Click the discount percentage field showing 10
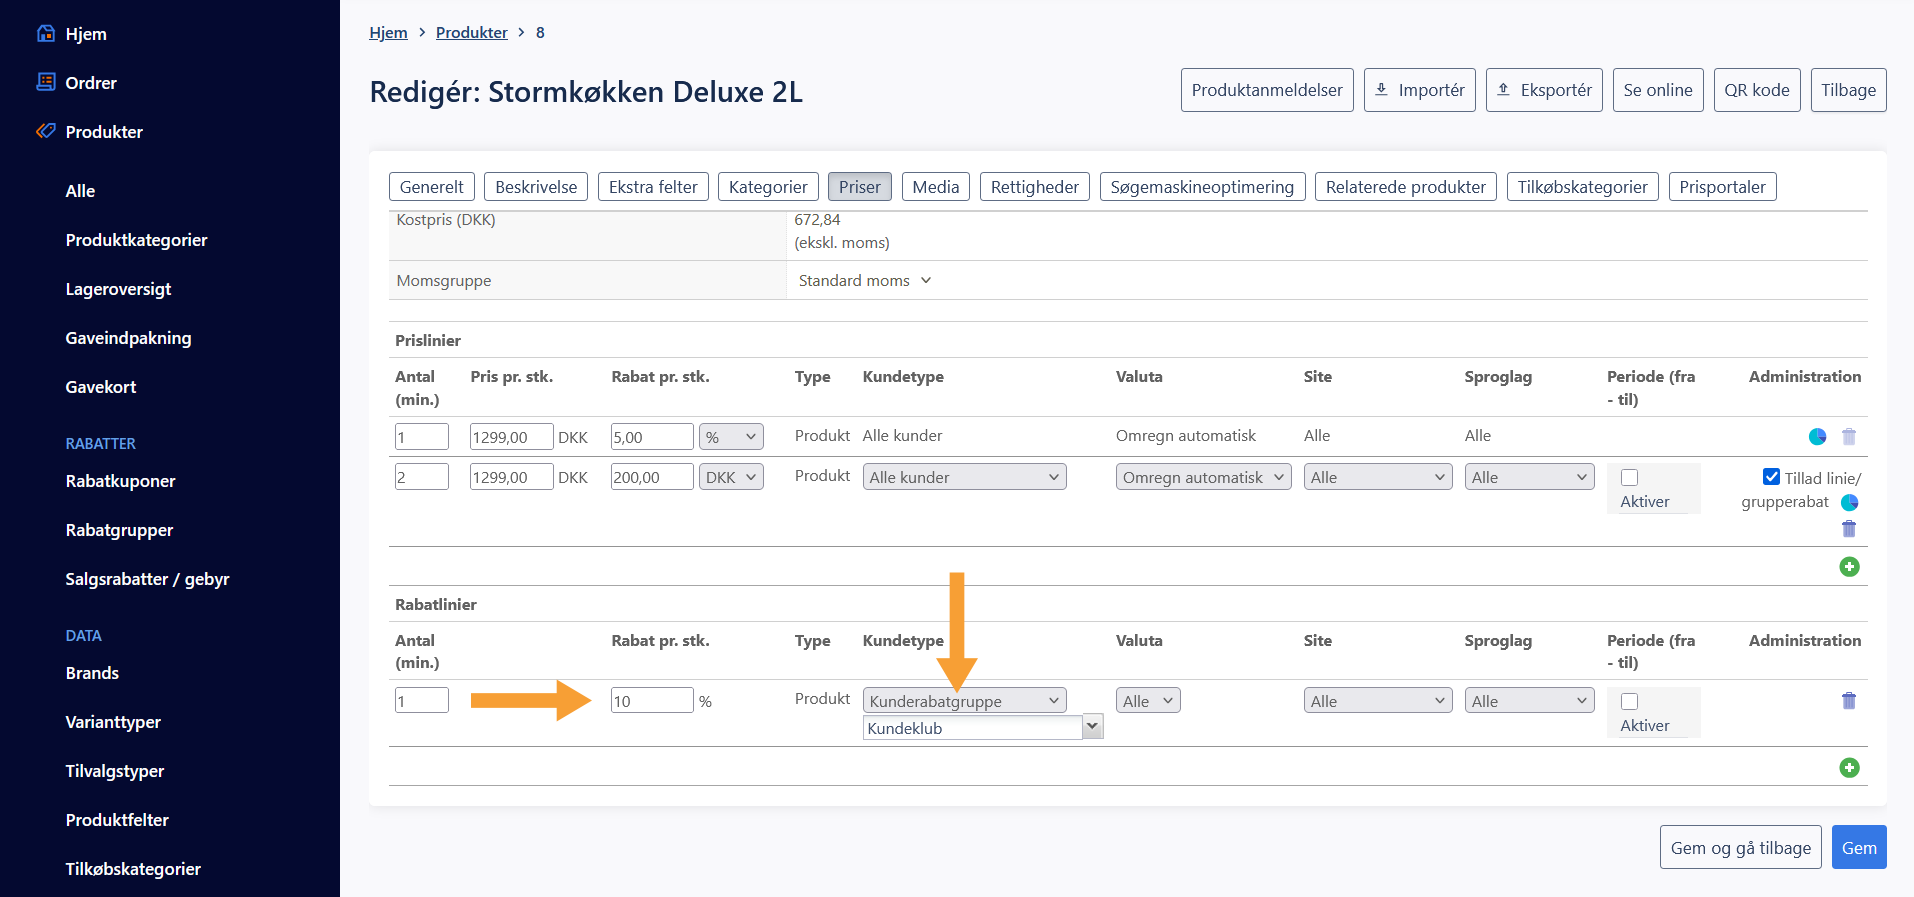The image size is (1914, 897). click(x=651, y=701)
